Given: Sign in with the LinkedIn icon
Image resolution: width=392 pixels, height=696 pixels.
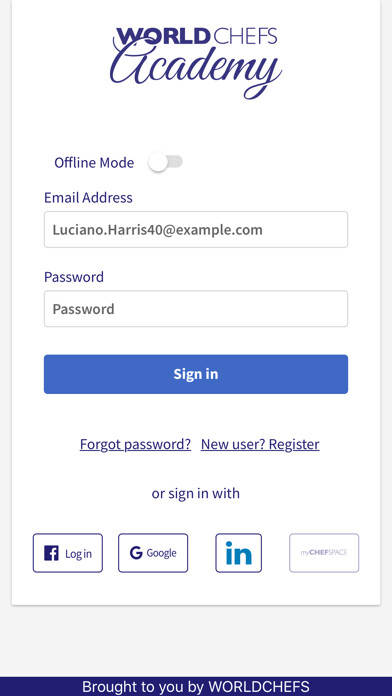Looking at the screenshot, I should point(238,553).
